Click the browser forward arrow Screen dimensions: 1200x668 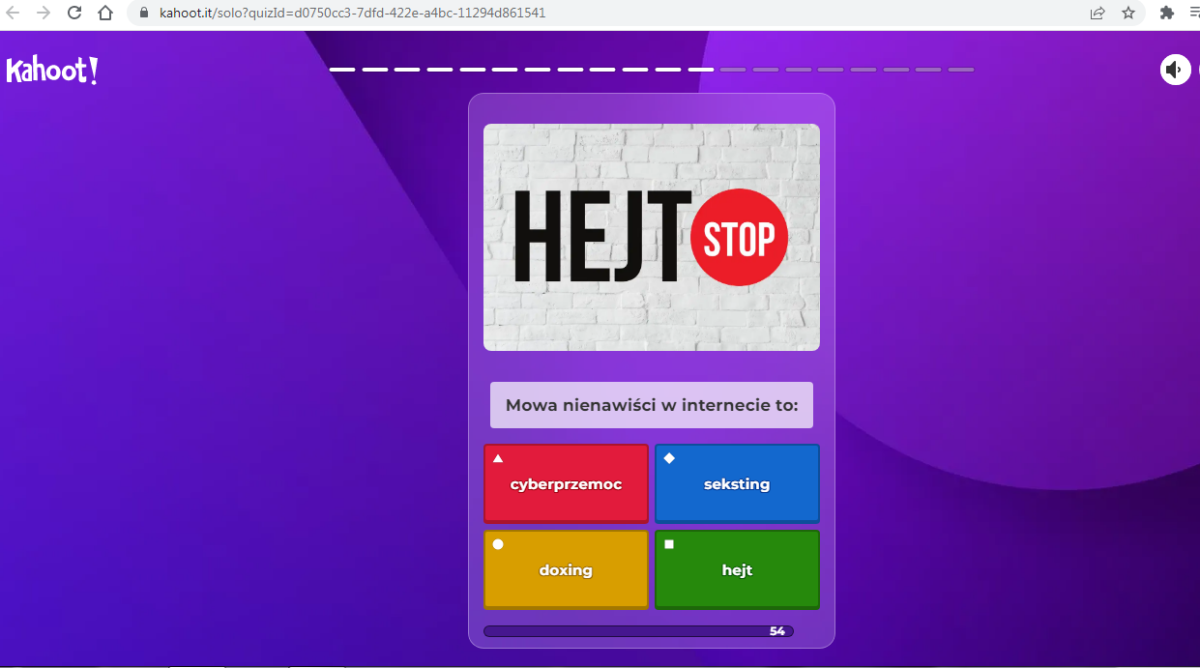(44, 13)
